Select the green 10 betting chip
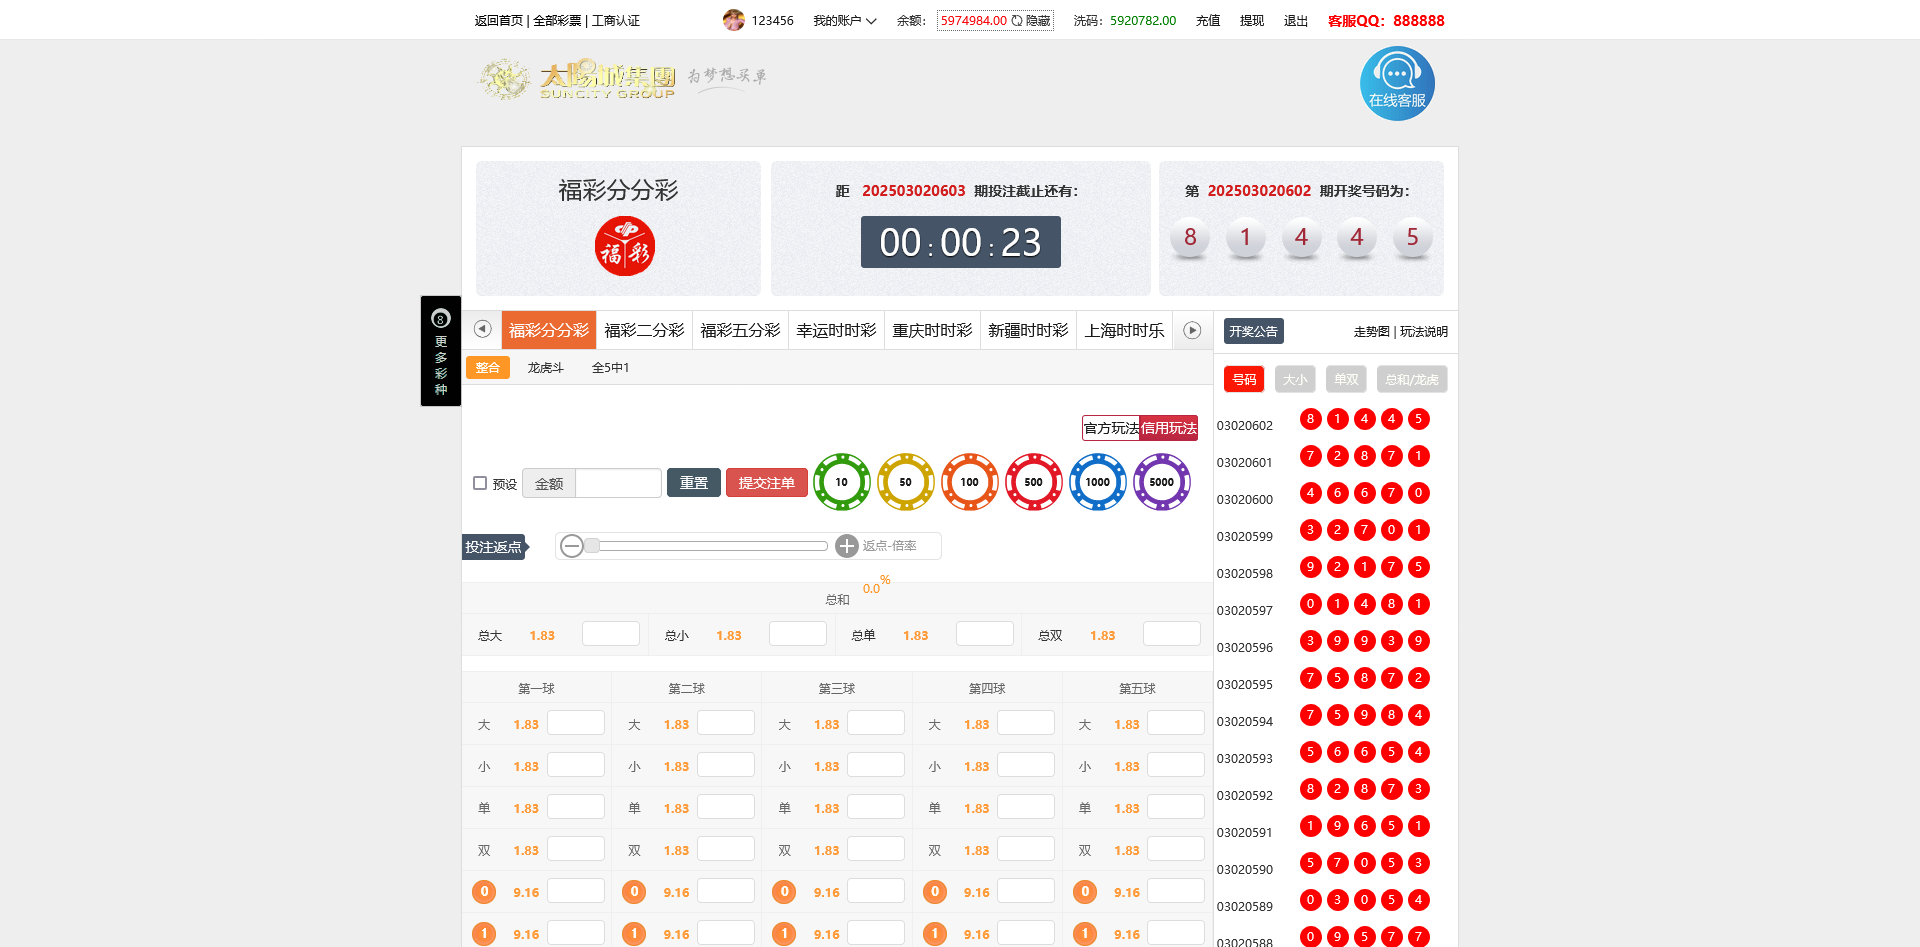This screenshot has width=1920, height=947. tap(841, 482)
